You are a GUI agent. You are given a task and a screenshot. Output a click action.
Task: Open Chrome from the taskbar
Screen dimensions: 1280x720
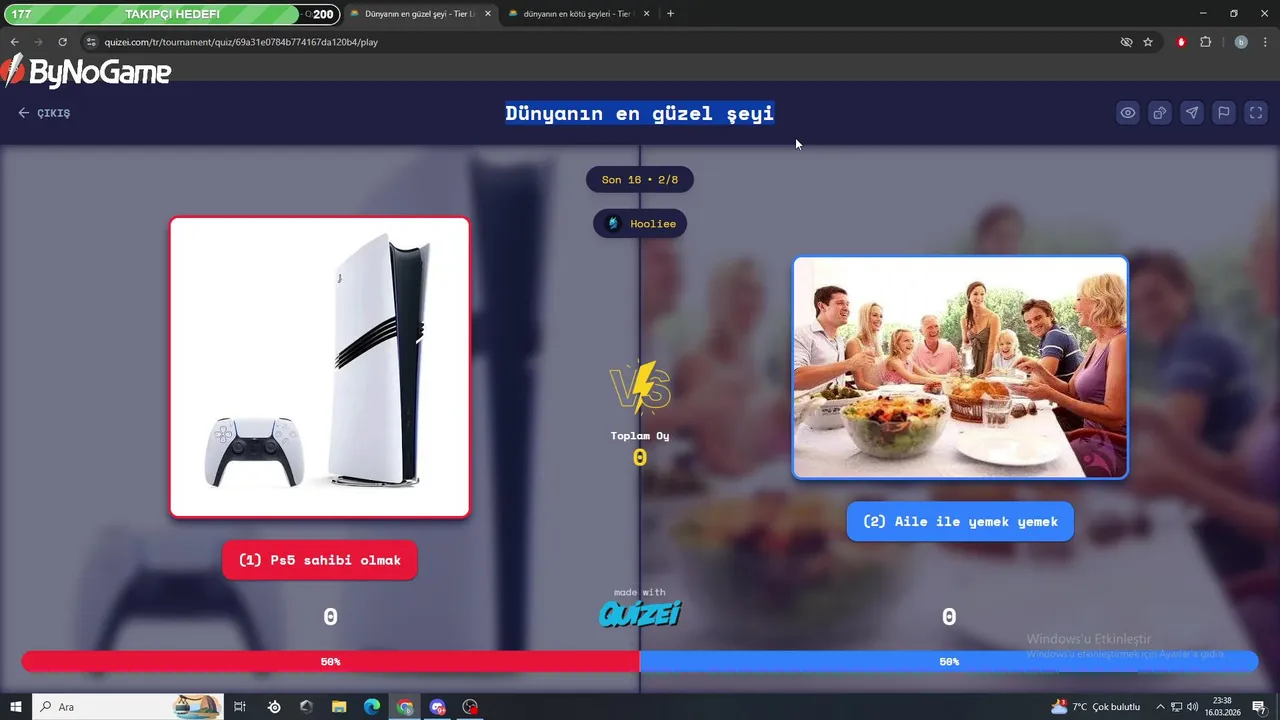(404, 707)
